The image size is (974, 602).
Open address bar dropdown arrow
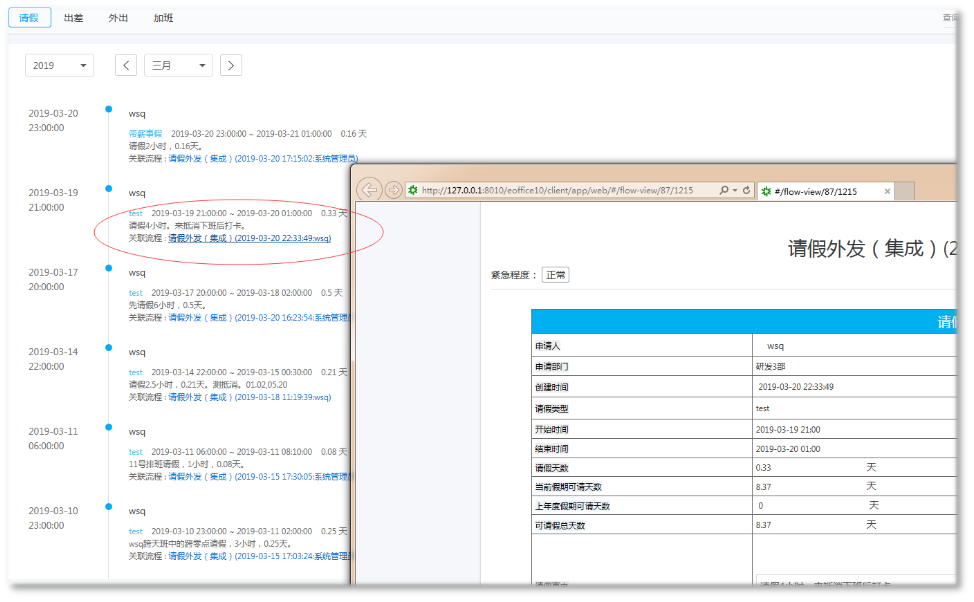pos(735,190)
